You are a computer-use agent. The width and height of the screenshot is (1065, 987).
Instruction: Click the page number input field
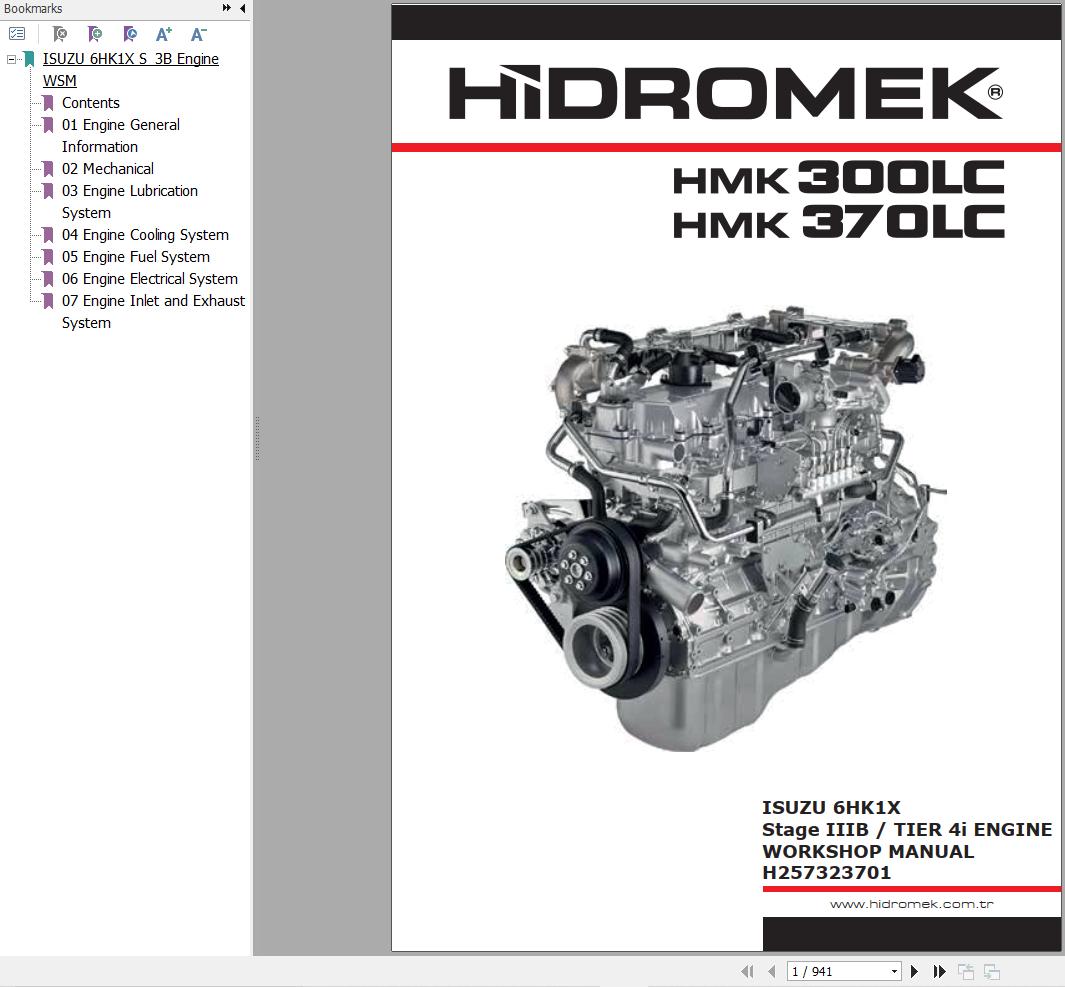(x=836, y=971)
